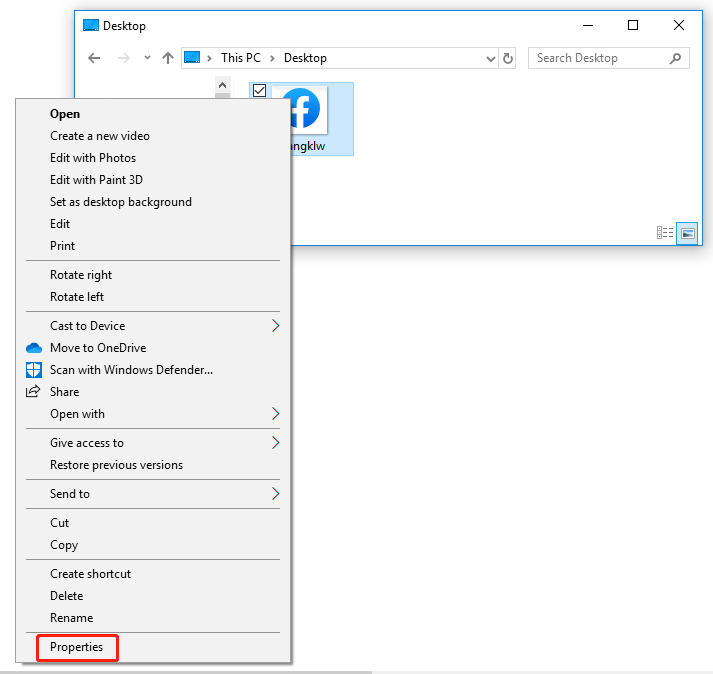
Task: Refresh the Desktop folder
Action: tap(507, 58)
